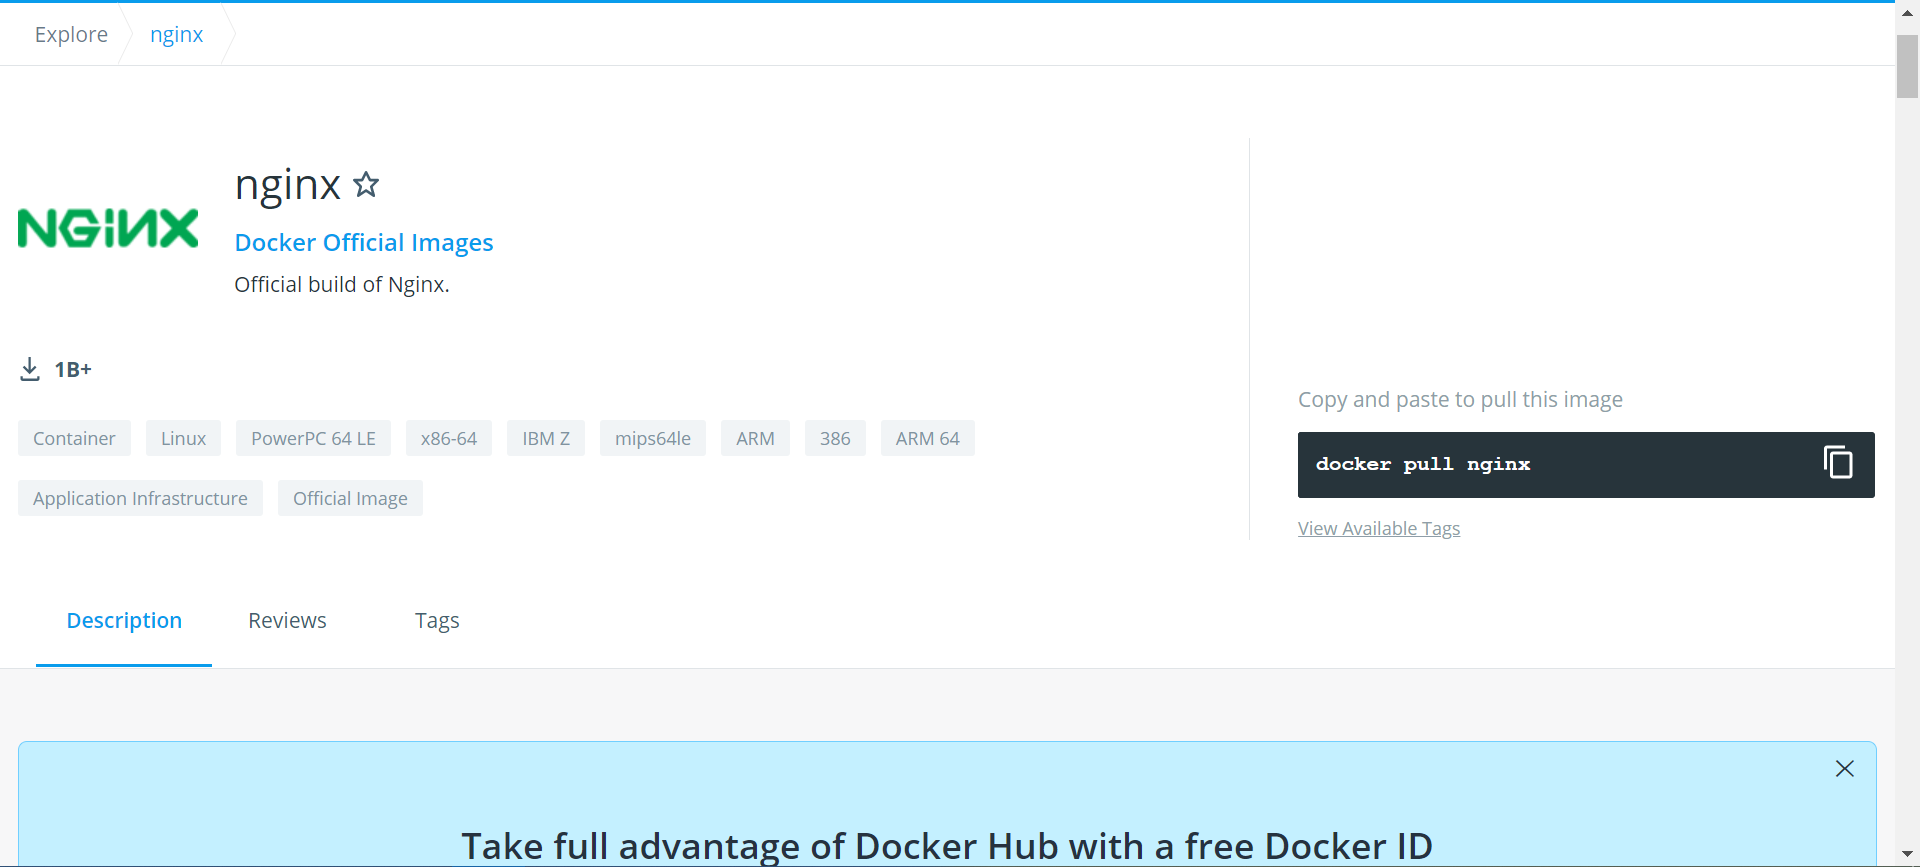Select the x86-64 architecture chip

pyautogui.click(x=449, y=438)
